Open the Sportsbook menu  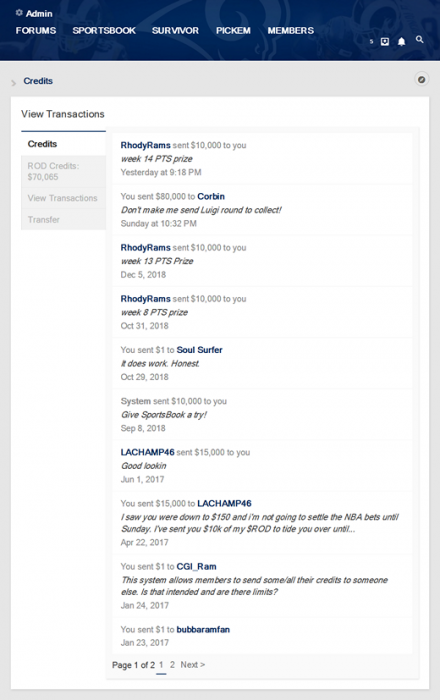(104, 30)
